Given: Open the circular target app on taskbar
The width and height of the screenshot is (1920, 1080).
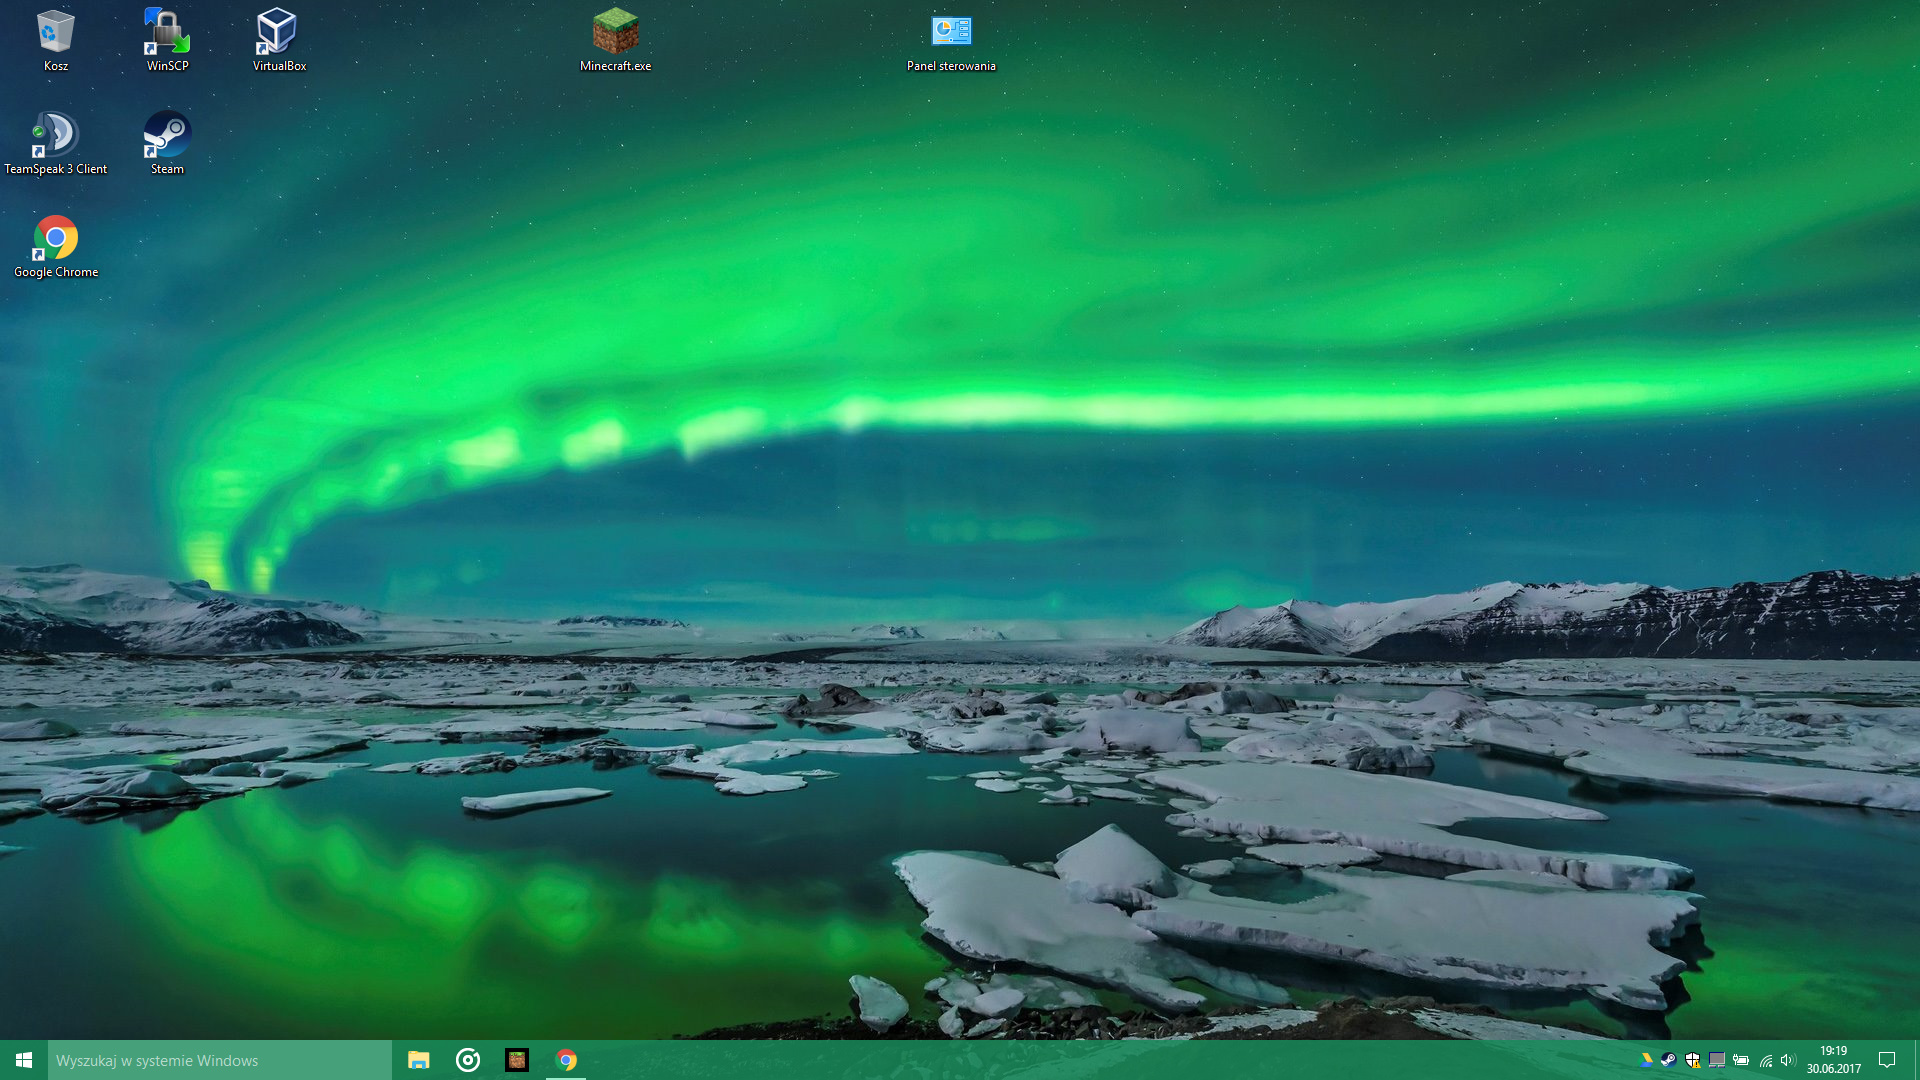Looking at the screenshot, I should click(x=468, y=1060).
